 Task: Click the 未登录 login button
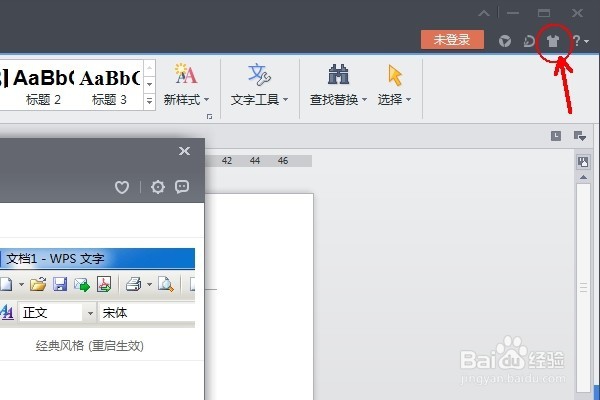pyautogui.click(x=452, y=39)
